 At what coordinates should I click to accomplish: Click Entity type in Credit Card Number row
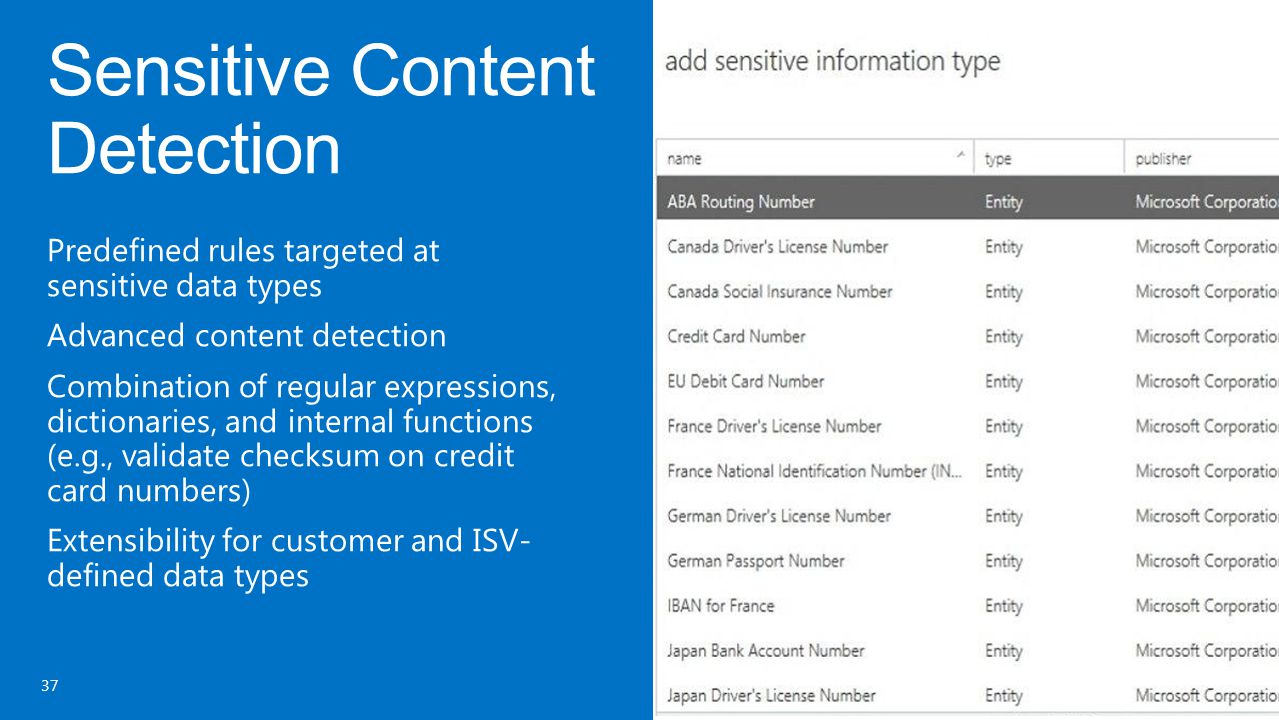click(x=1003, y=336)
